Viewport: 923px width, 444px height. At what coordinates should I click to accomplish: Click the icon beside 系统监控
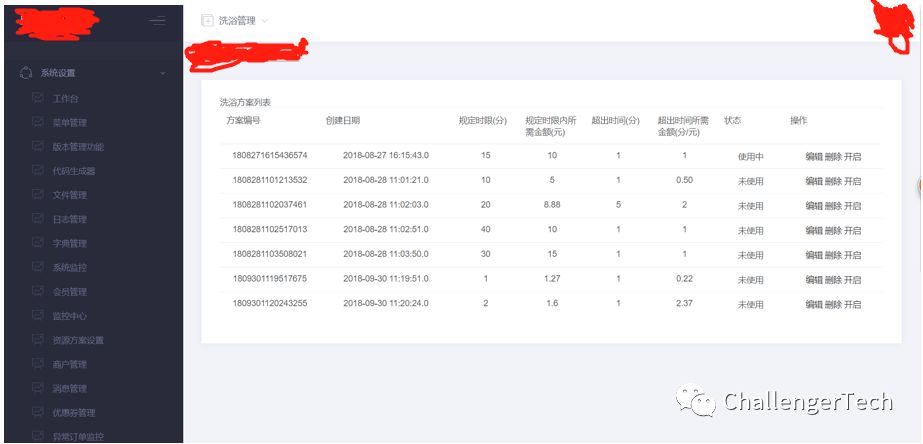pos(38,267)
